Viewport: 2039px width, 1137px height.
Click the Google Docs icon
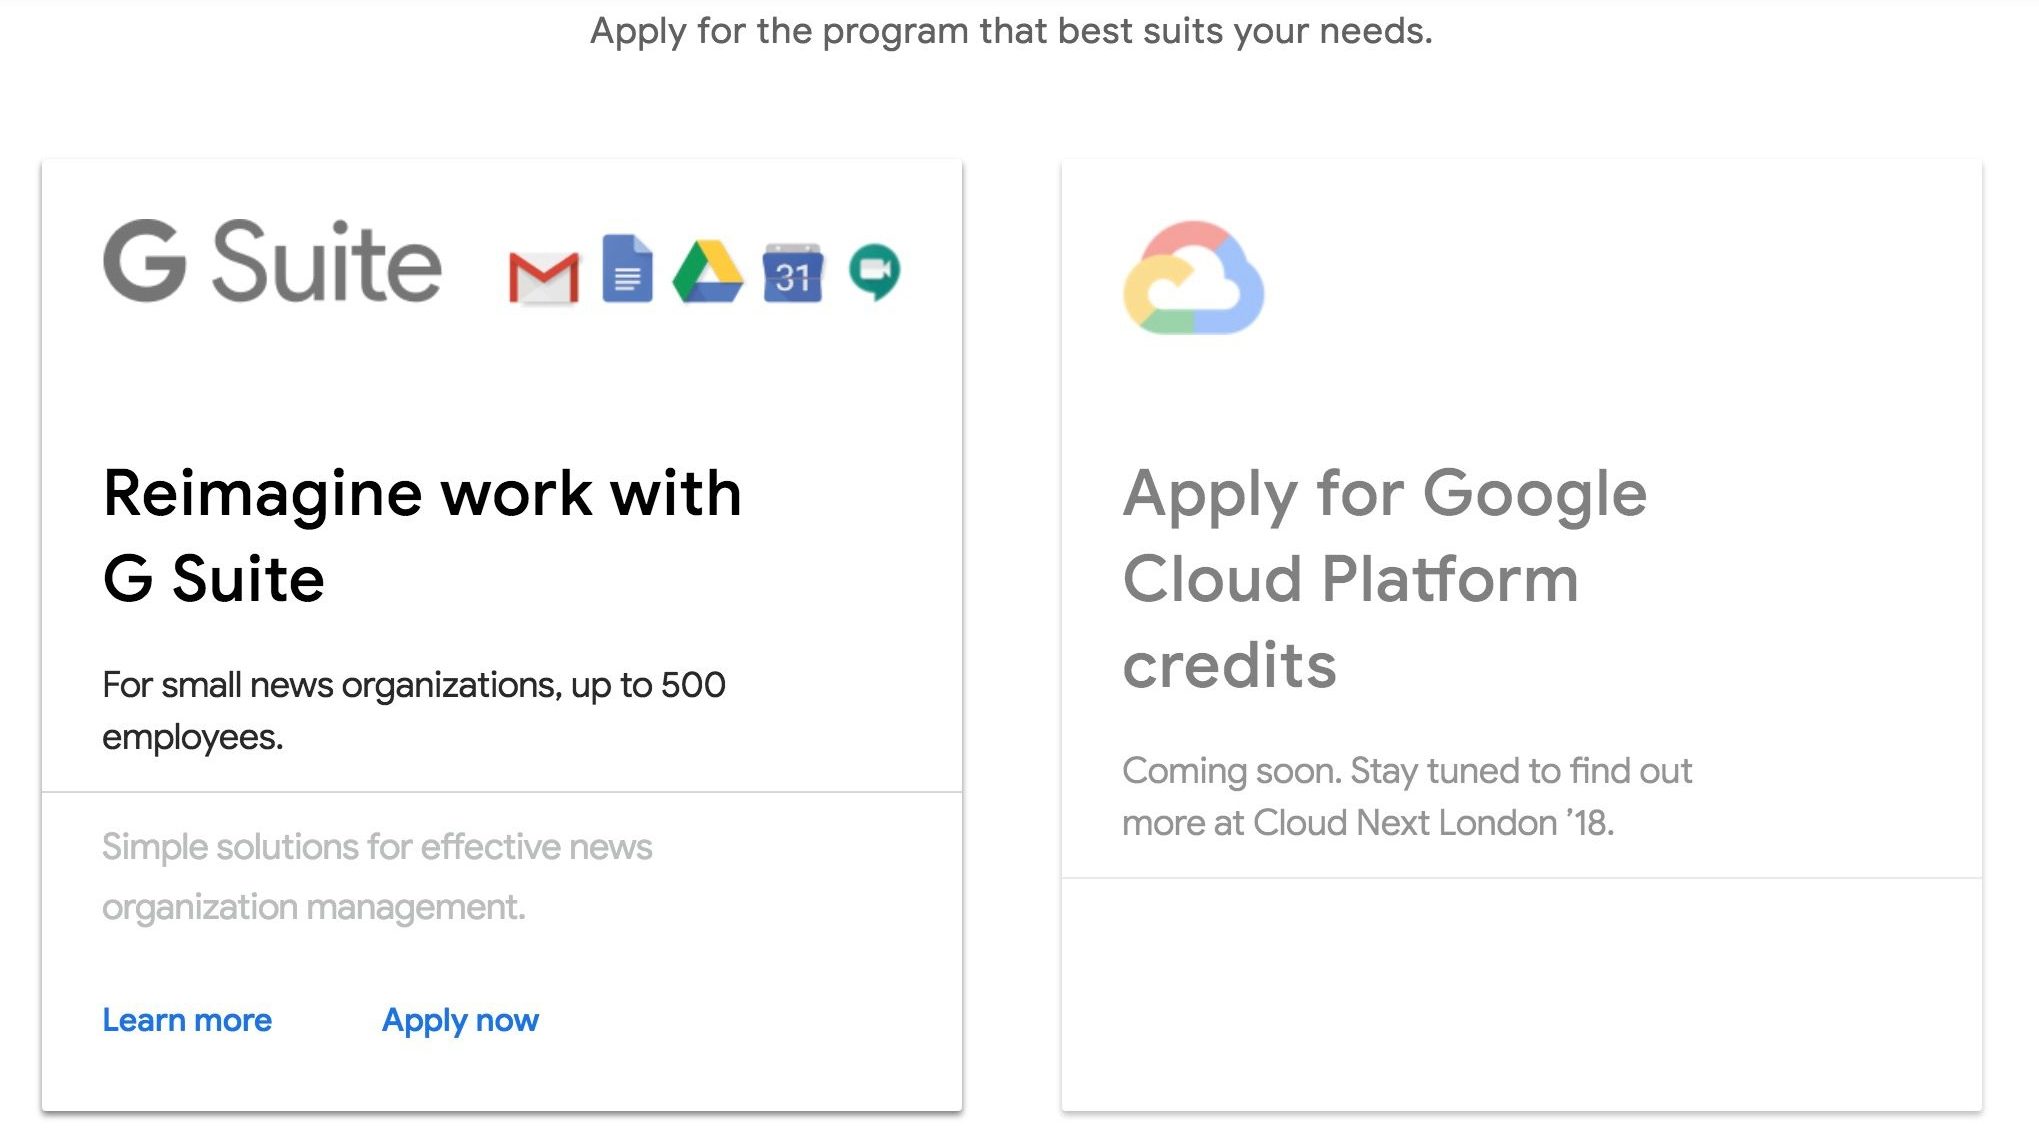(x=627, y=268)
